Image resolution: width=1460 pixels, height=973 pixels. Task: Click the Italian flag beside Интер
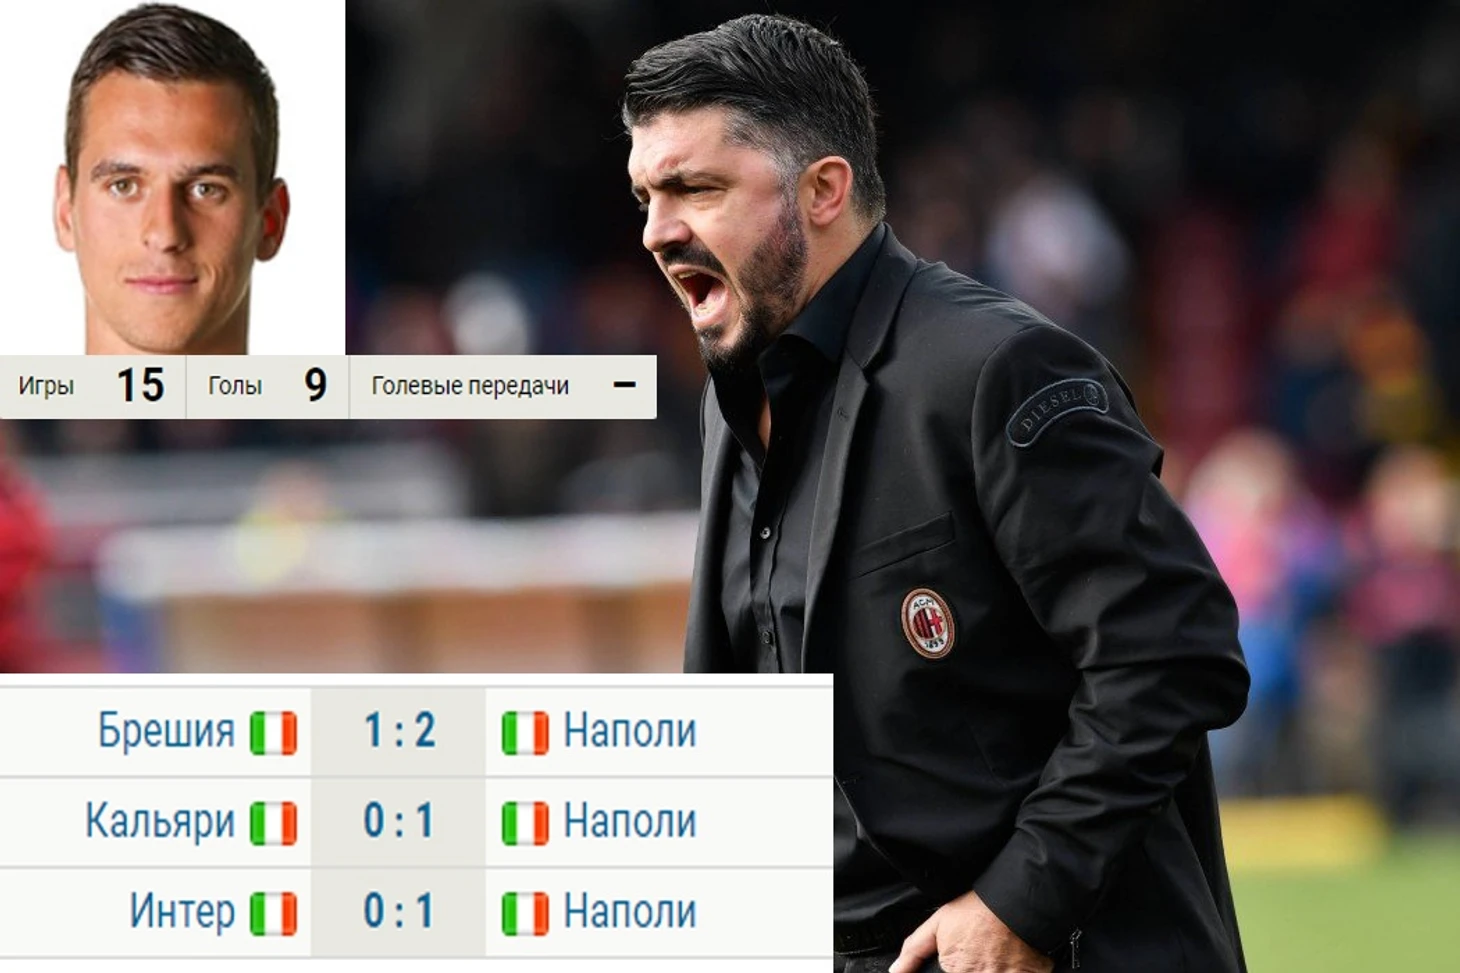click(274, 913)
